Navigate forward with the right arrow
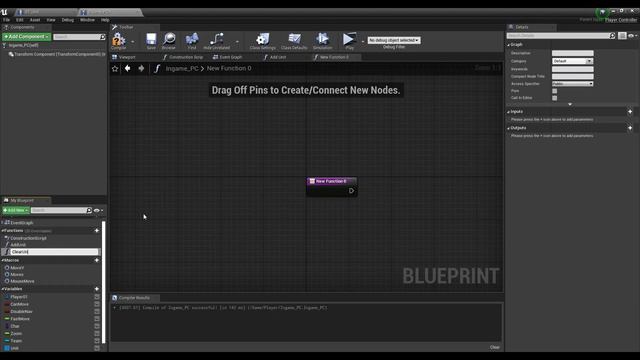 coord(141,68)
